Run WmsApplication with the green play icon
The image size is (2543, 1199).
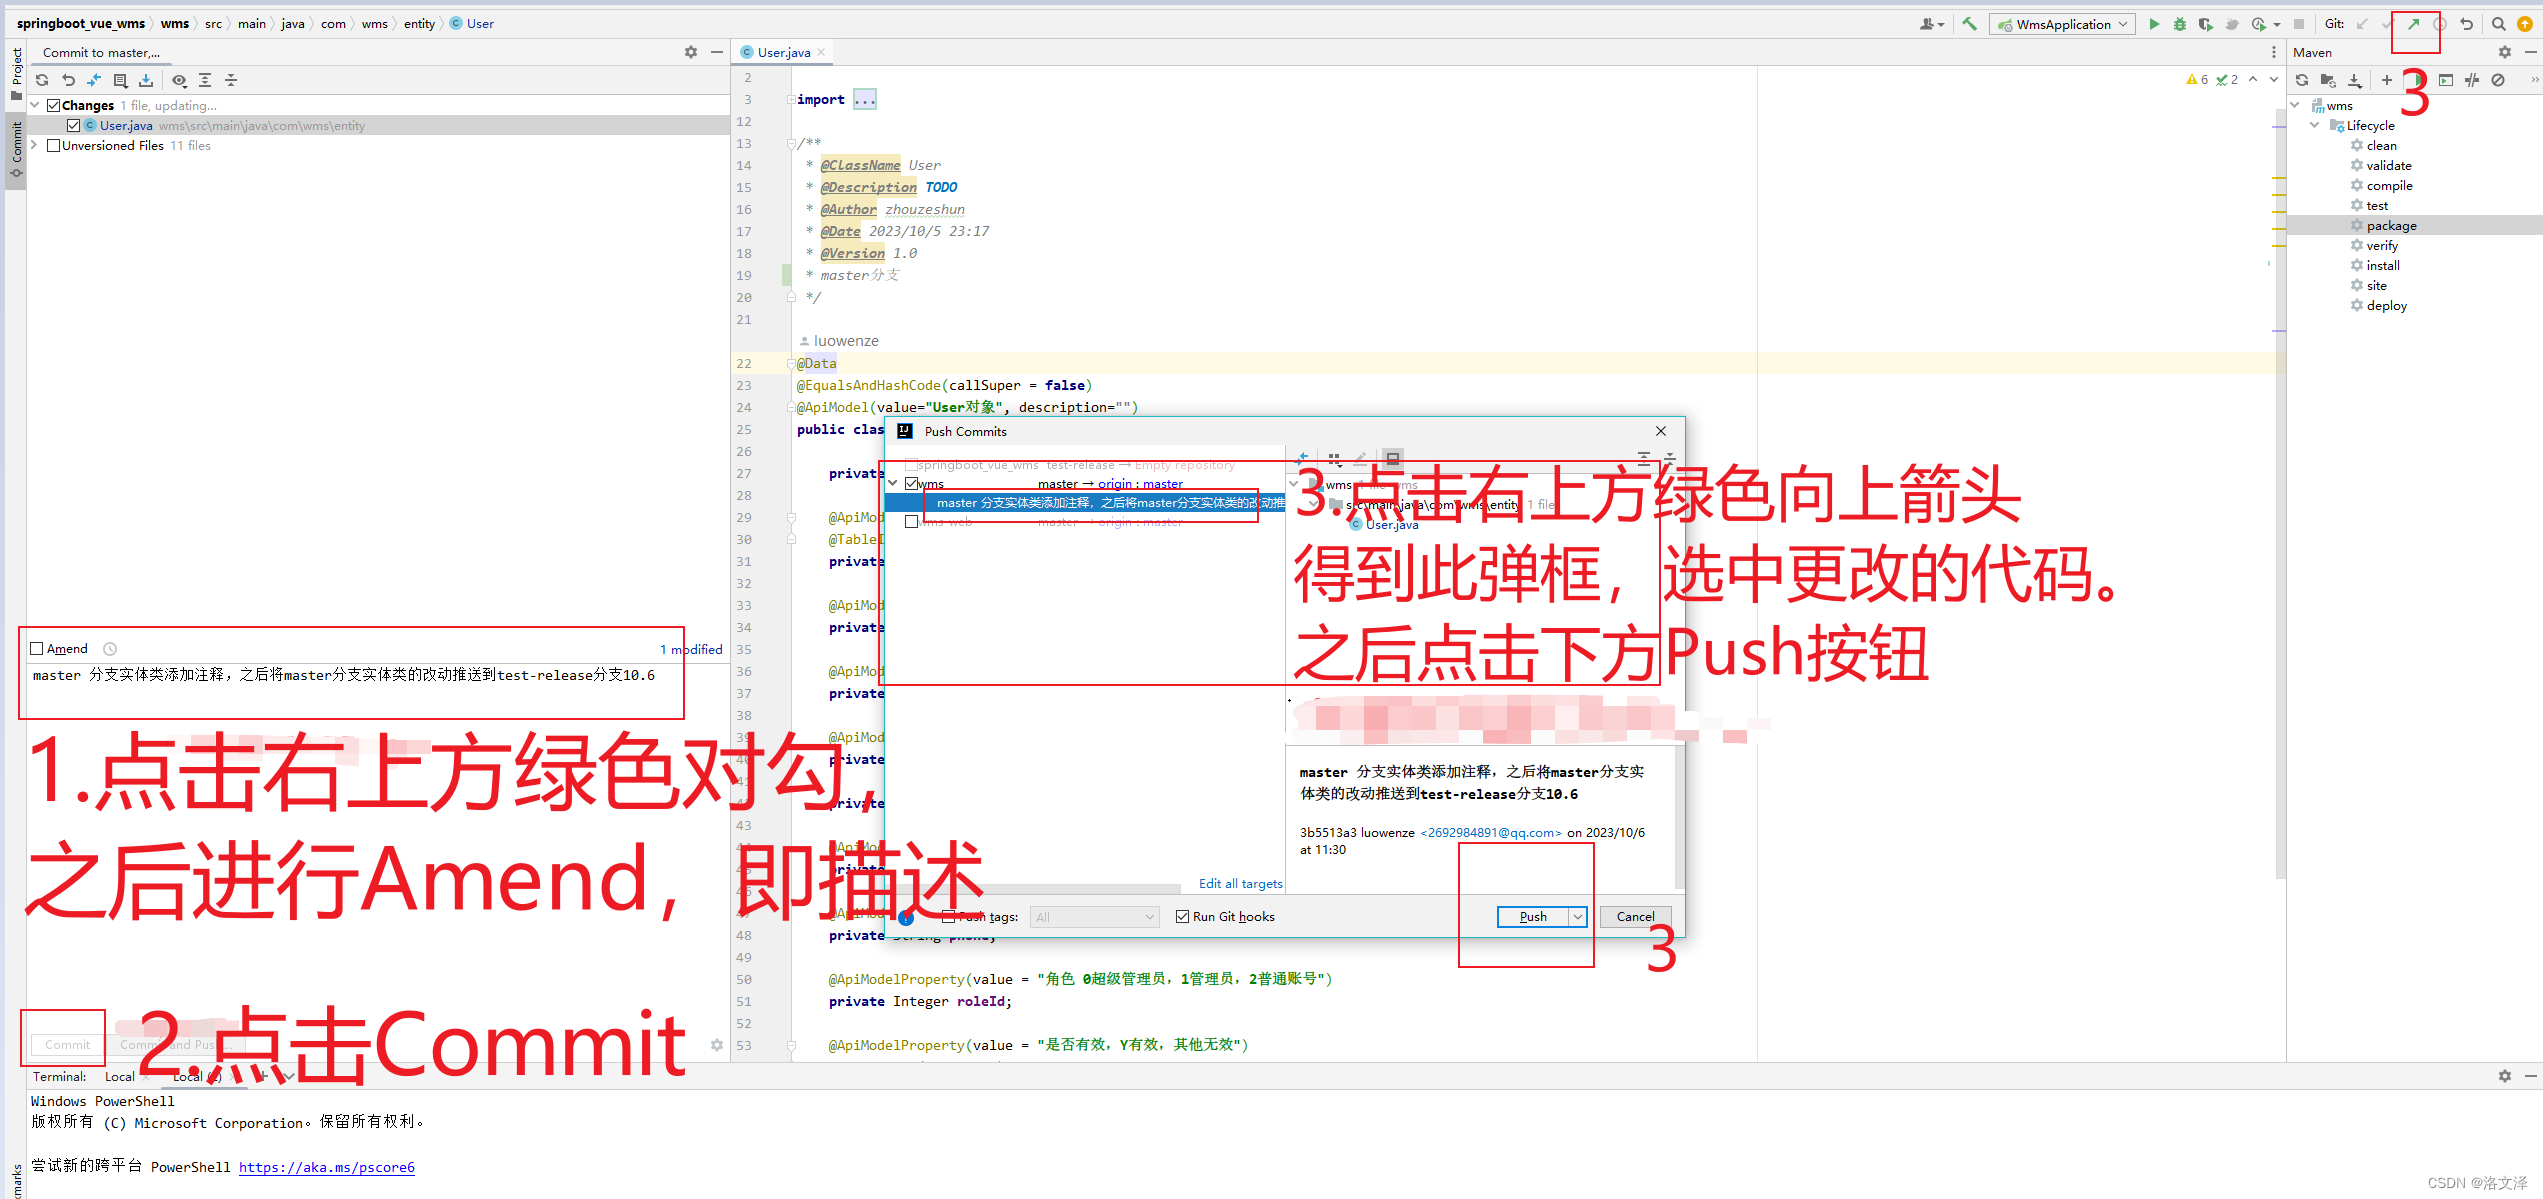click(x=2154, y=24)
